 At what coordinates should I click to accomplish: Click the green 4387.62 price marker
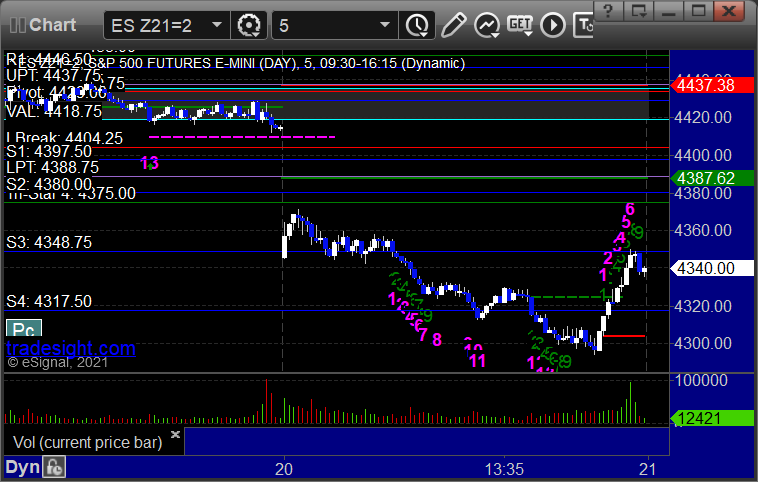(x=712, y=178)
